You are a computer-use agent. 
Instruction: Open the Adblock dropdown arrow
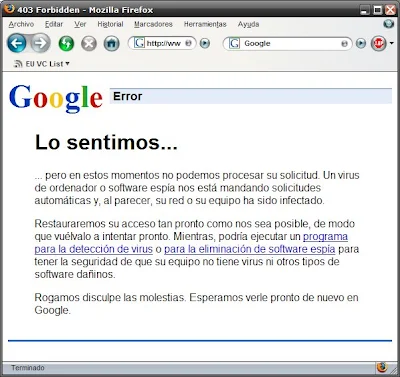tap(392, 43)
